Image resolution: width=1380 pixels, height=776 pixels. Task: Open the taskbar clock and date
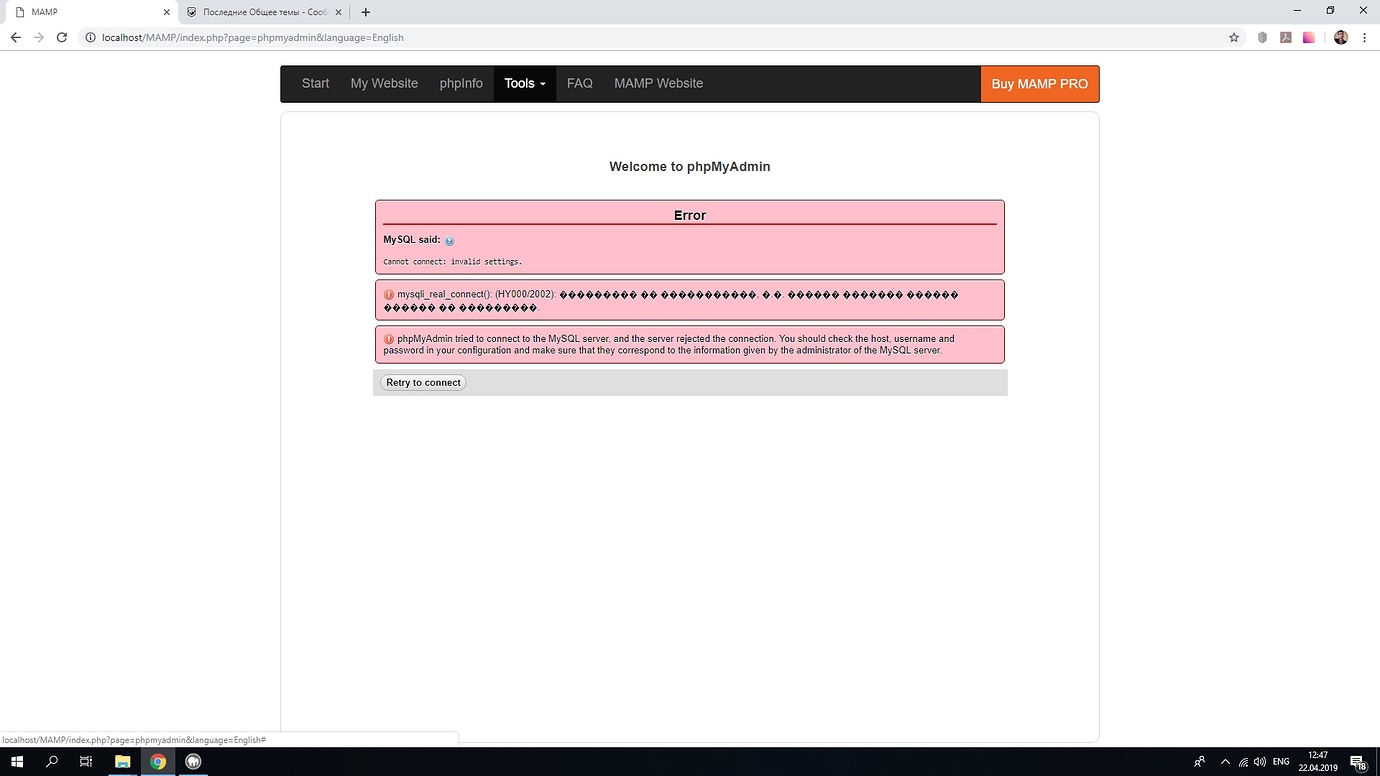coord(1318,761)
